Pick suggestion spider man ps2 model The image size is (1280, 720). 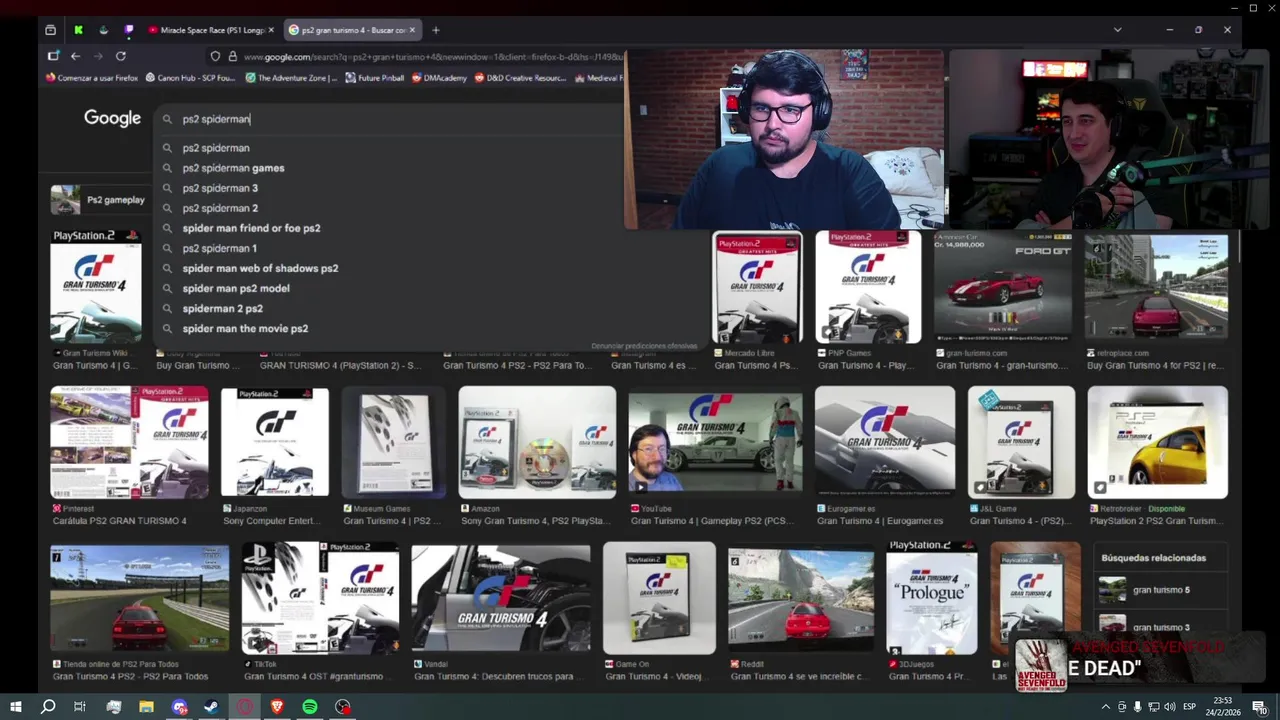pyautogui.click(x=236, y=288)
